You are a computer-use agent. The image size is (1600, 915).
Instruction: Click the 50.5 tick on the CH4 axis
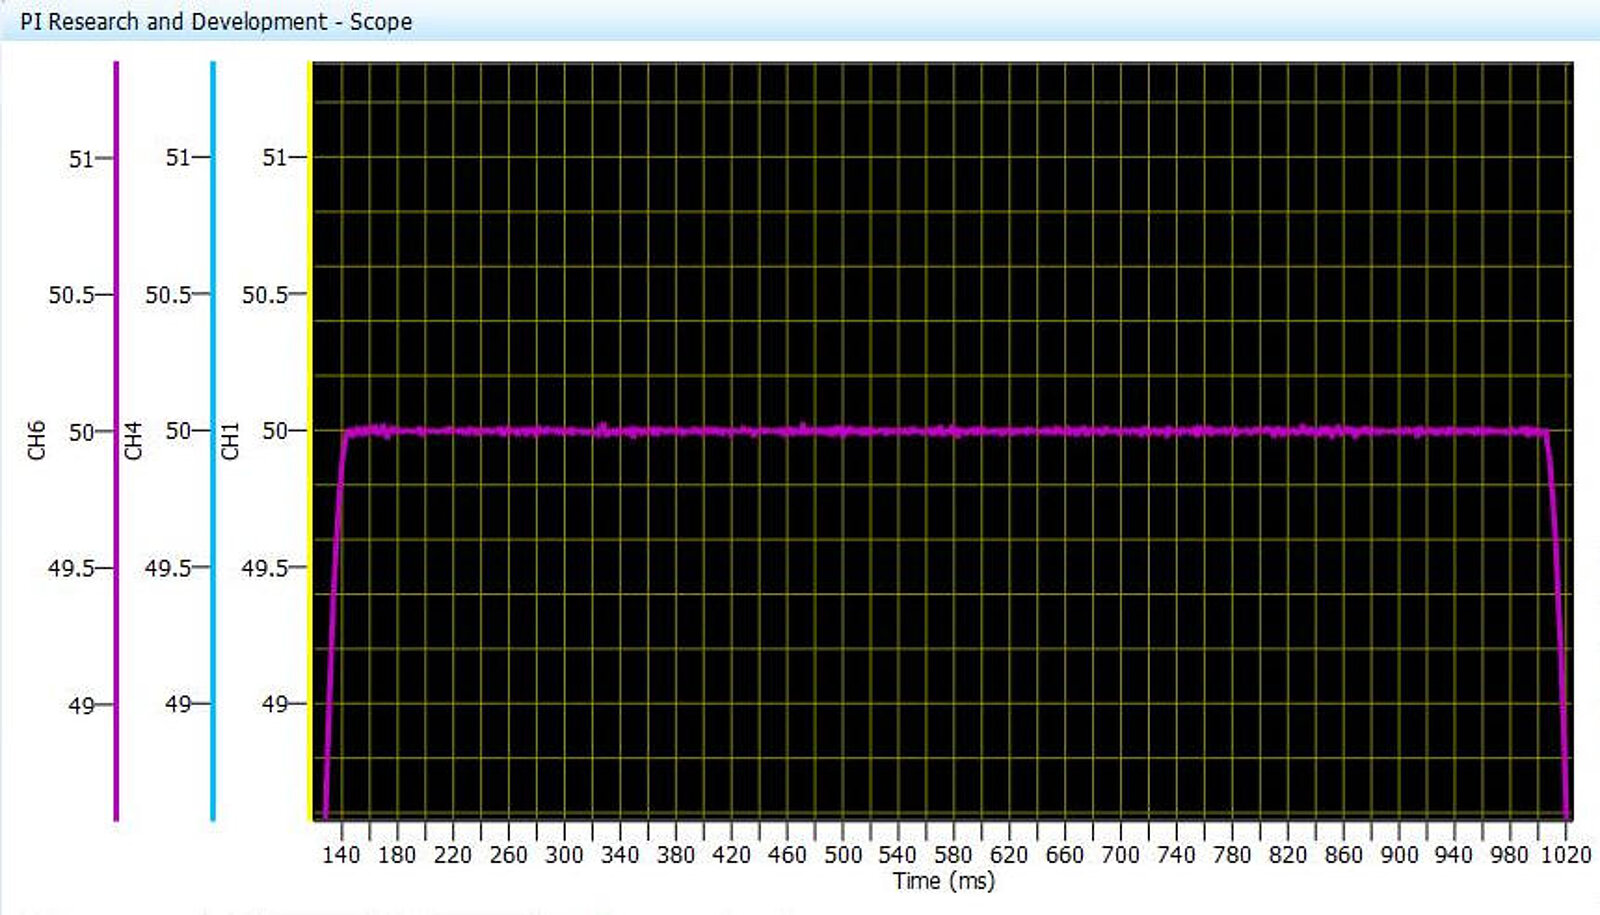point(168,295)
